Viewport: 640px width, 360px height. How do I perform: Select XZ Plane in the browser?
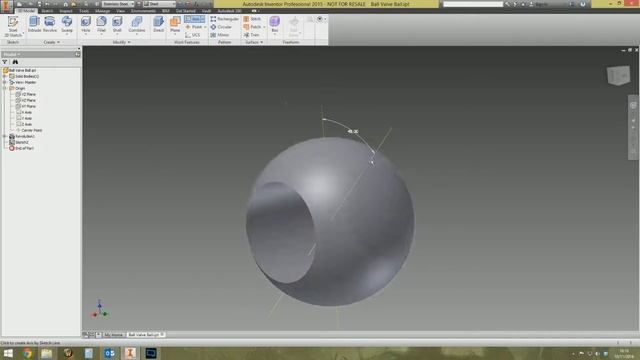click(26, 100)
